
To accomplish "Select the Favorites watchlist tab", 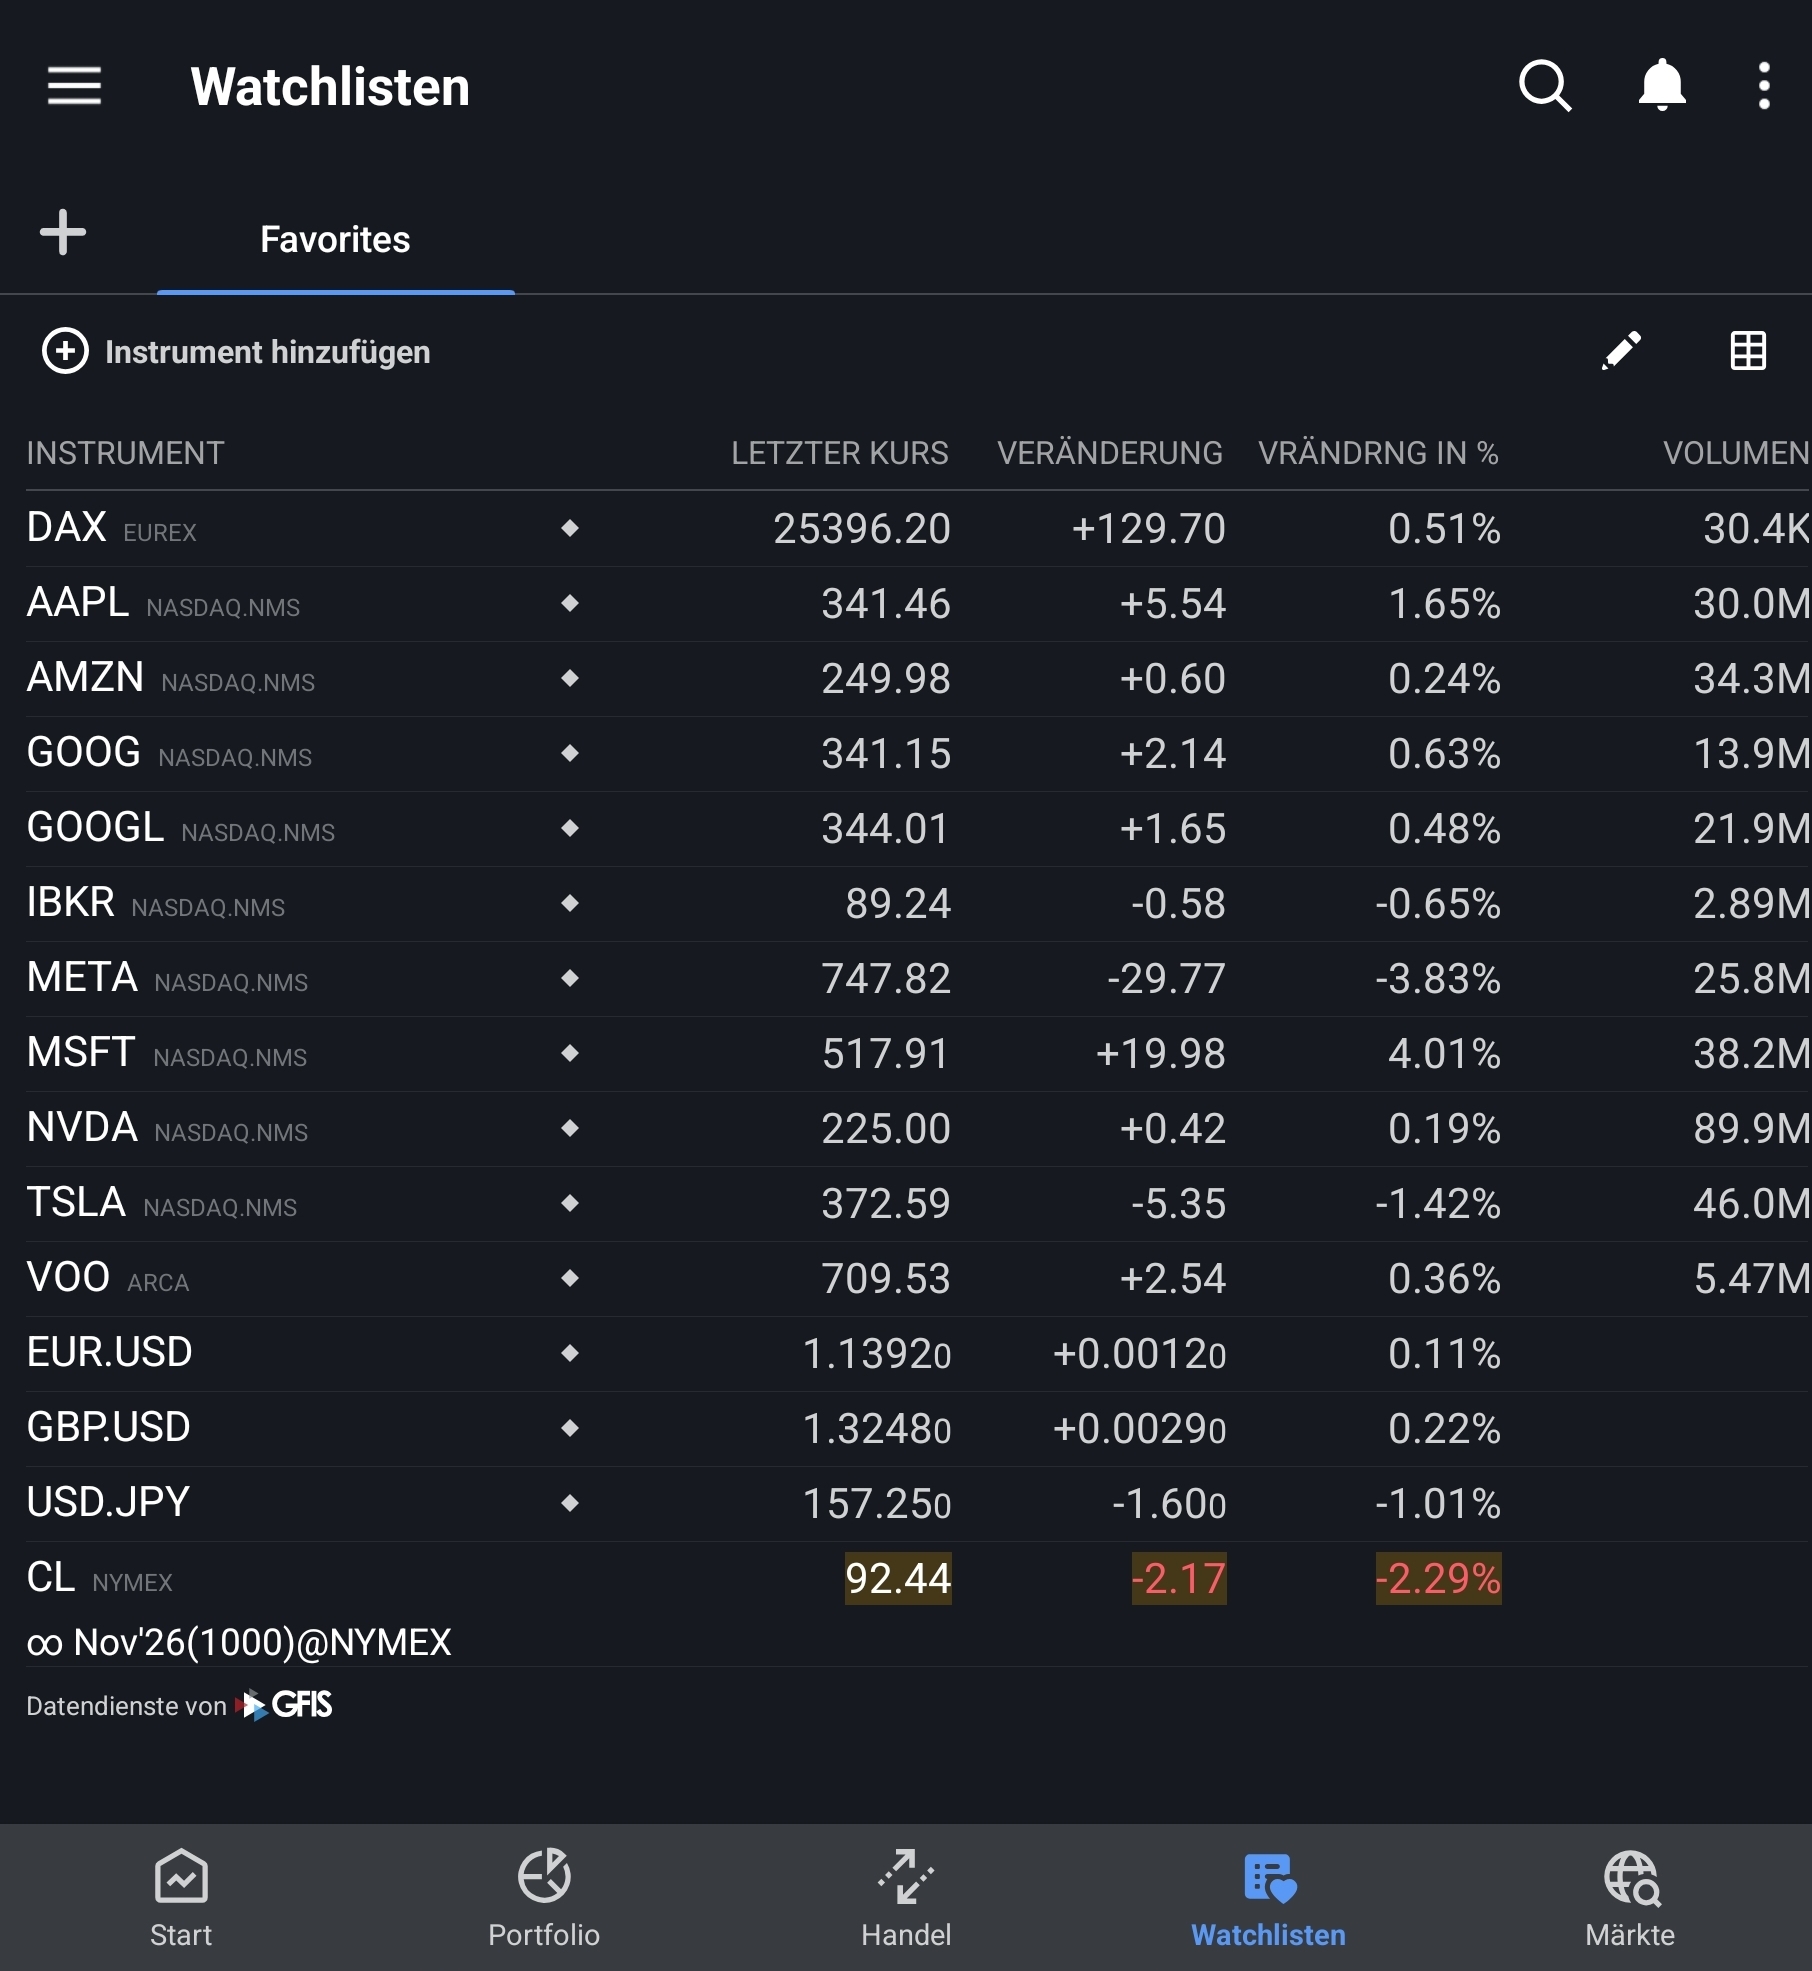I will [x=335, y=240].
